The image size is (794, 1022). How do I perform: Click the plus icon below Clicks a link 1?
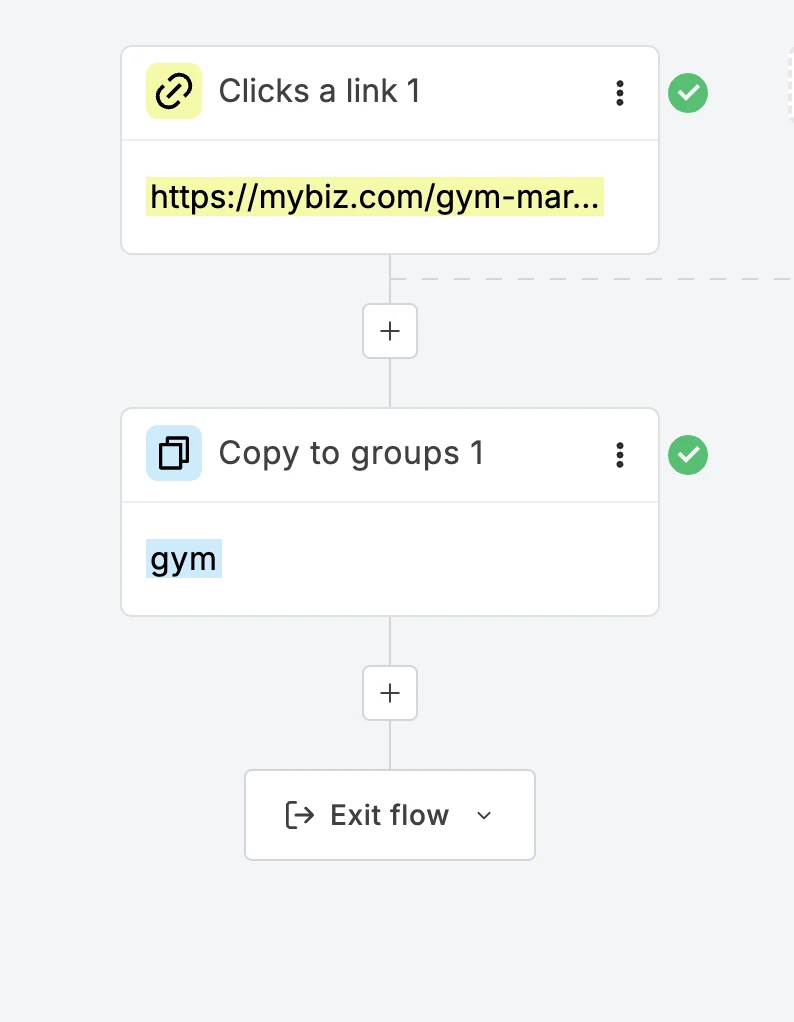coord(389,331)
